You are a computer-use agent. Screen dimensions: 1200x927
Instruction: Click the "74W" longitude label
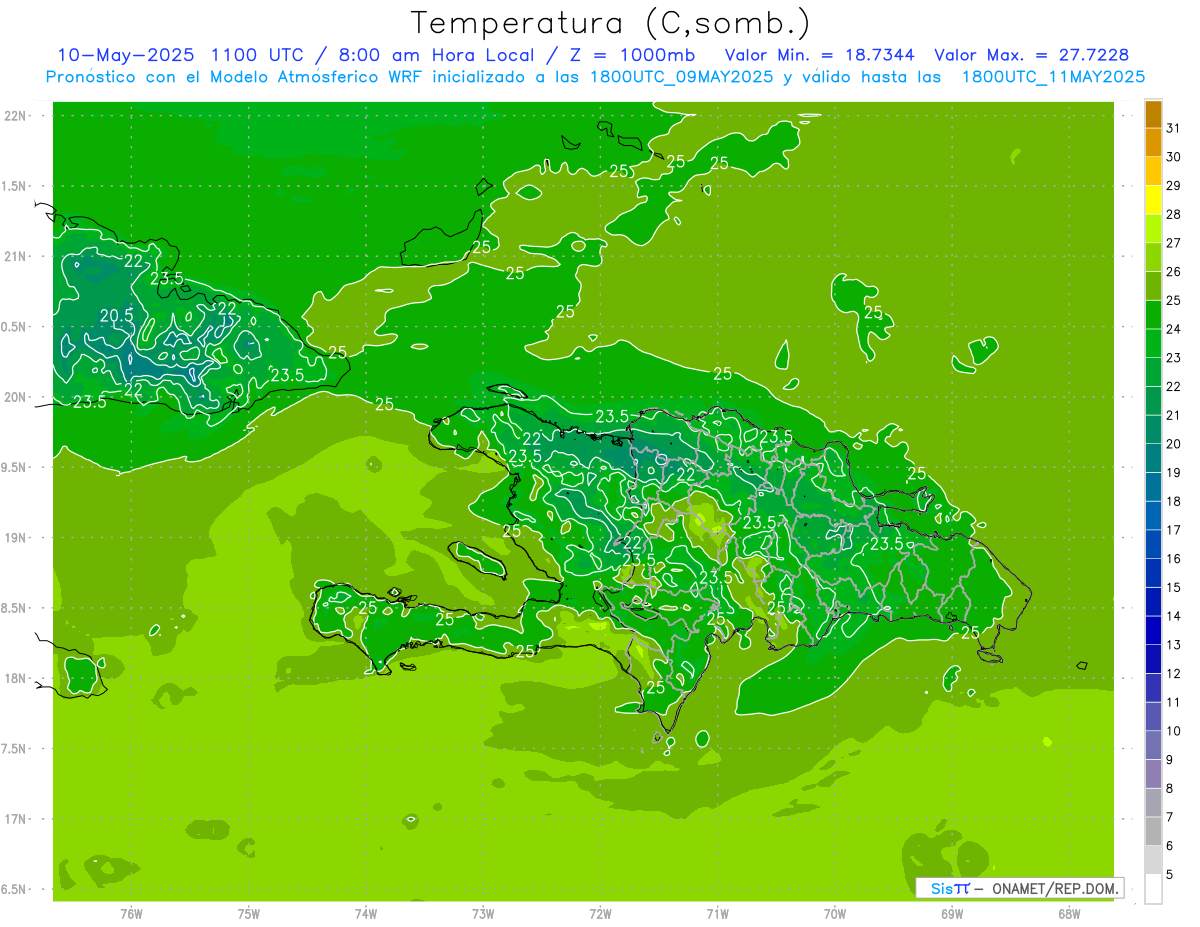(x=366, y=914)
